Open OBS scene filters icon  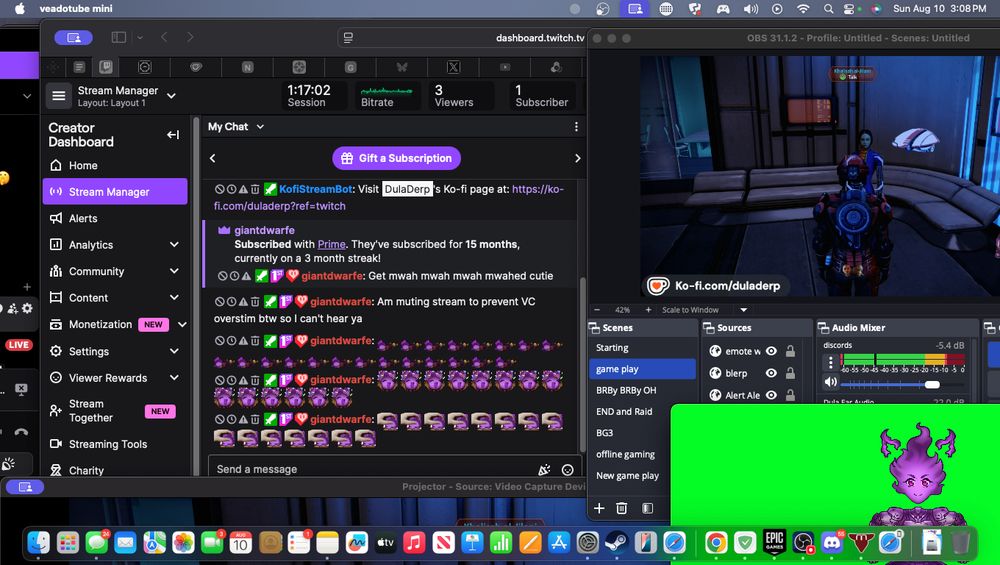[647, 508]
